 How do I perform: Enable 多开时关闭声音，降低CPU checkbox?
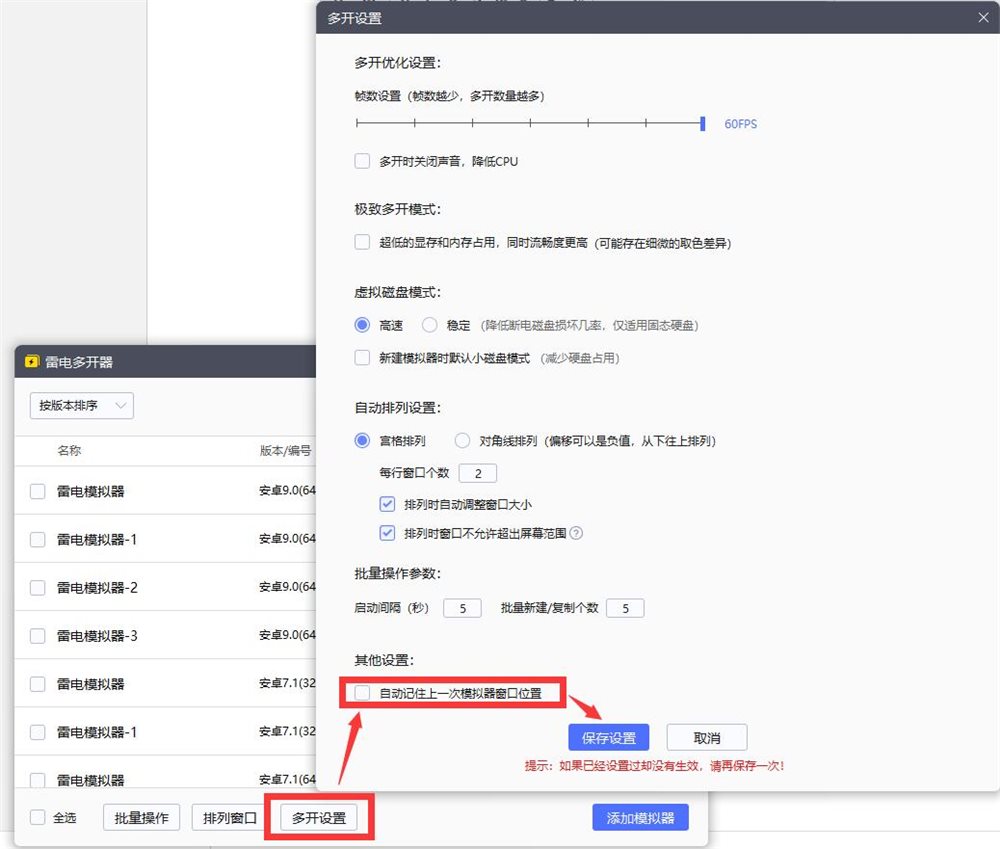coord(362,161)
